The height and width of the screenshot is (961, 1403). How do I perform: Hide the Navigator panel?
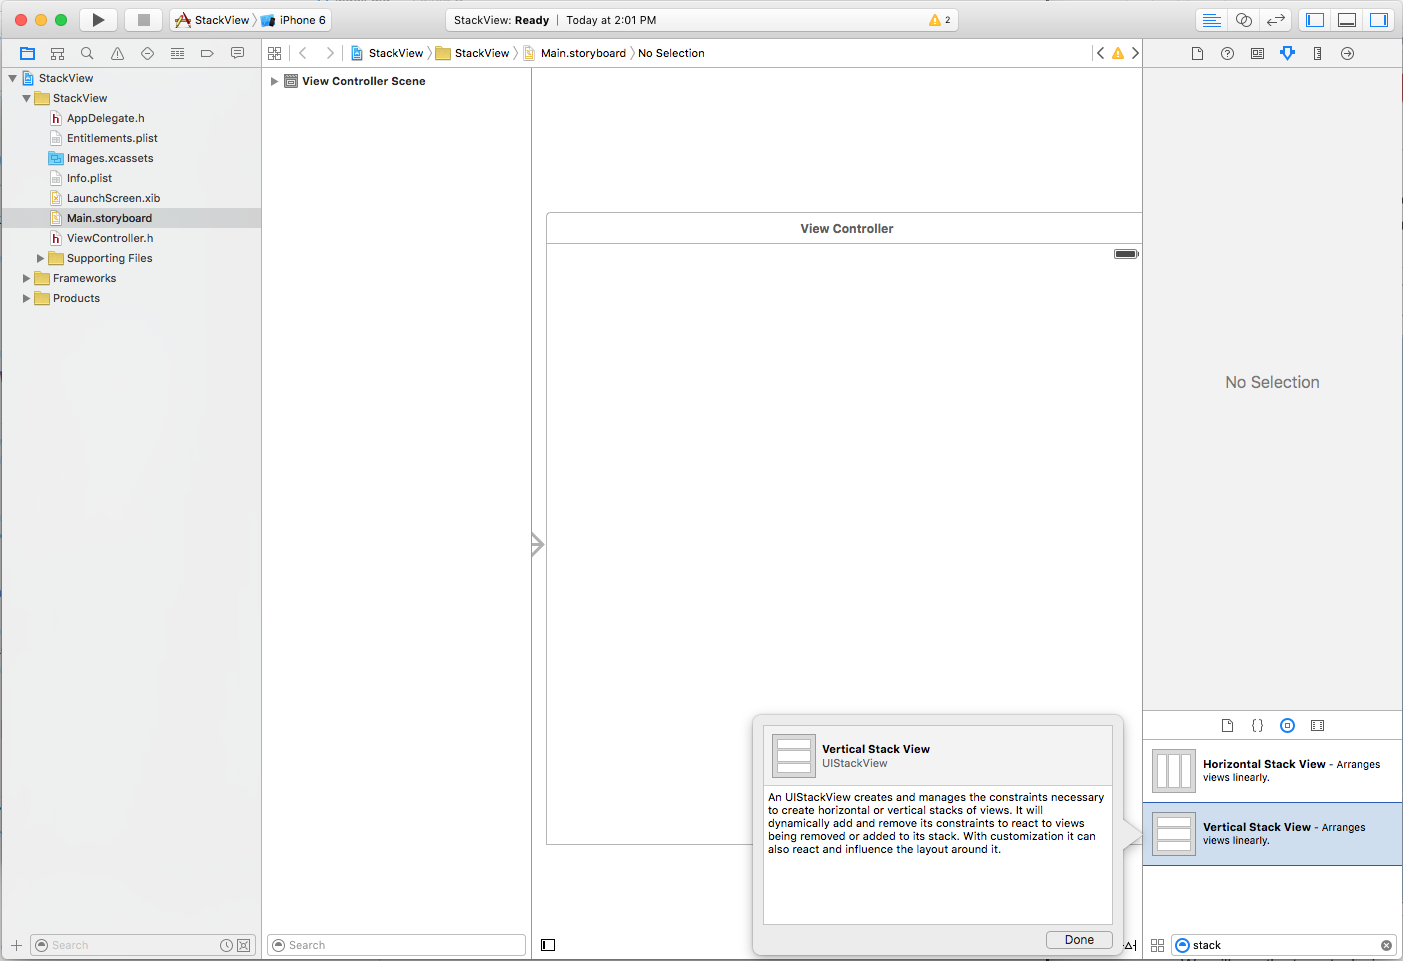click(1315, 19)
